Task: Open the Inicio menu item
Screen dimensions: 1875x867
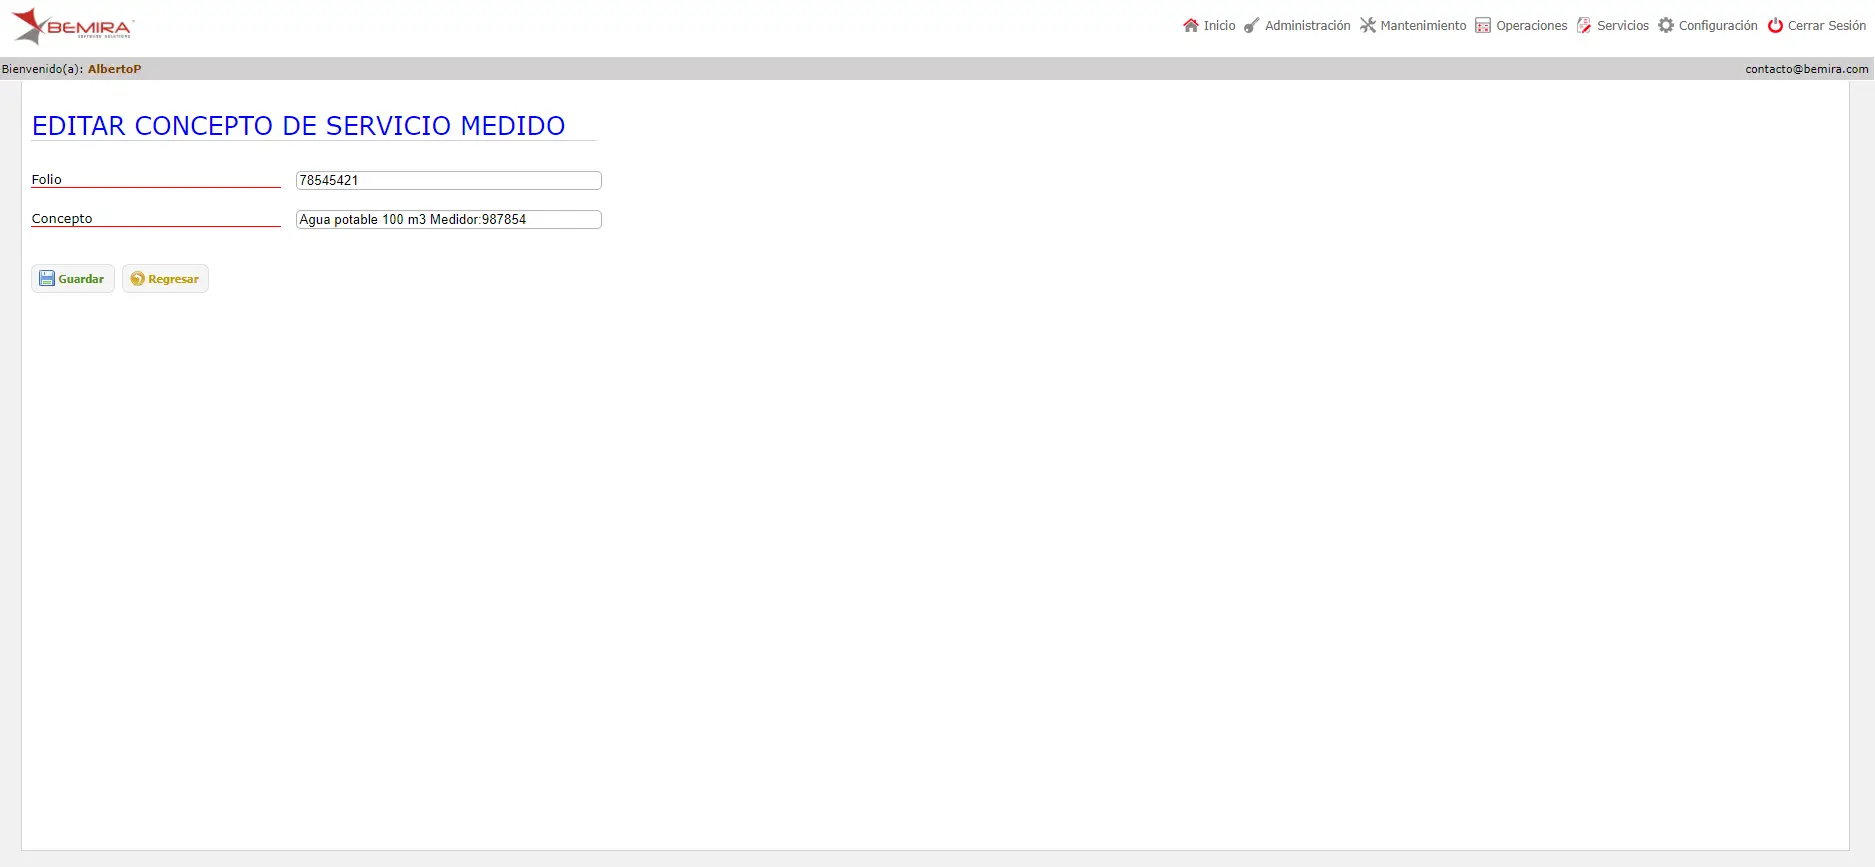Action: pyautogui.click(x=1209, y=26)
